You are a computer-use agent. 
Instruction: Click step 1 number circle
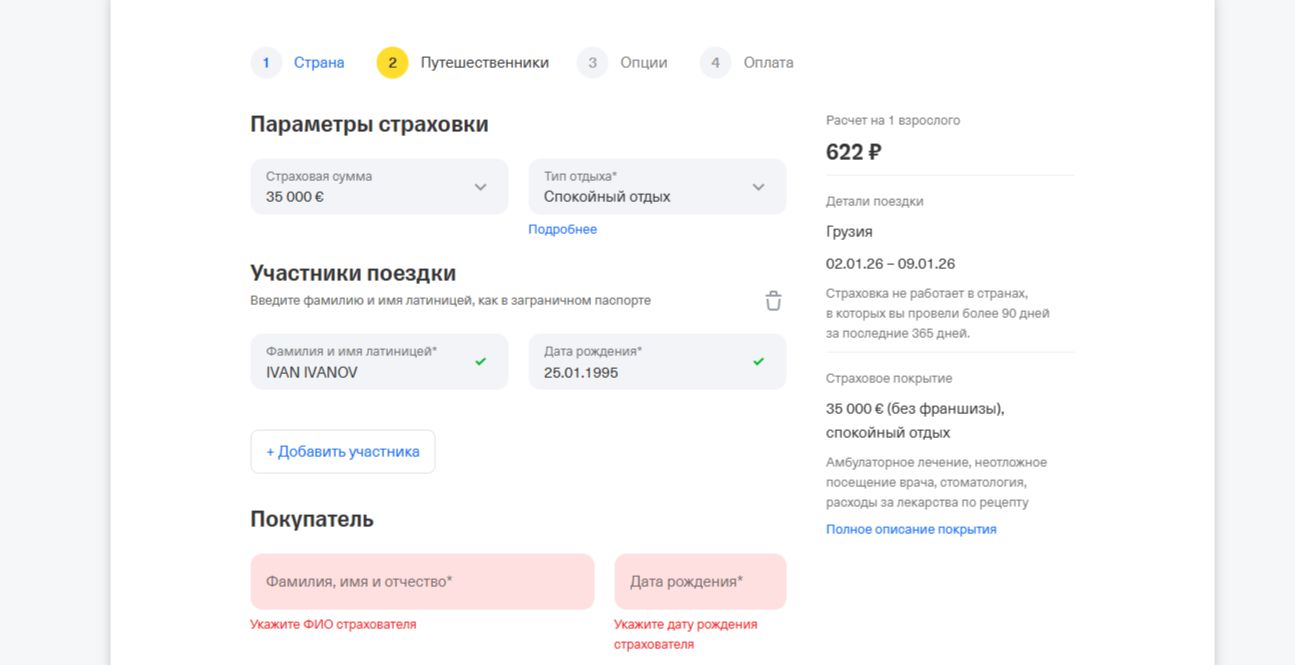266,63
